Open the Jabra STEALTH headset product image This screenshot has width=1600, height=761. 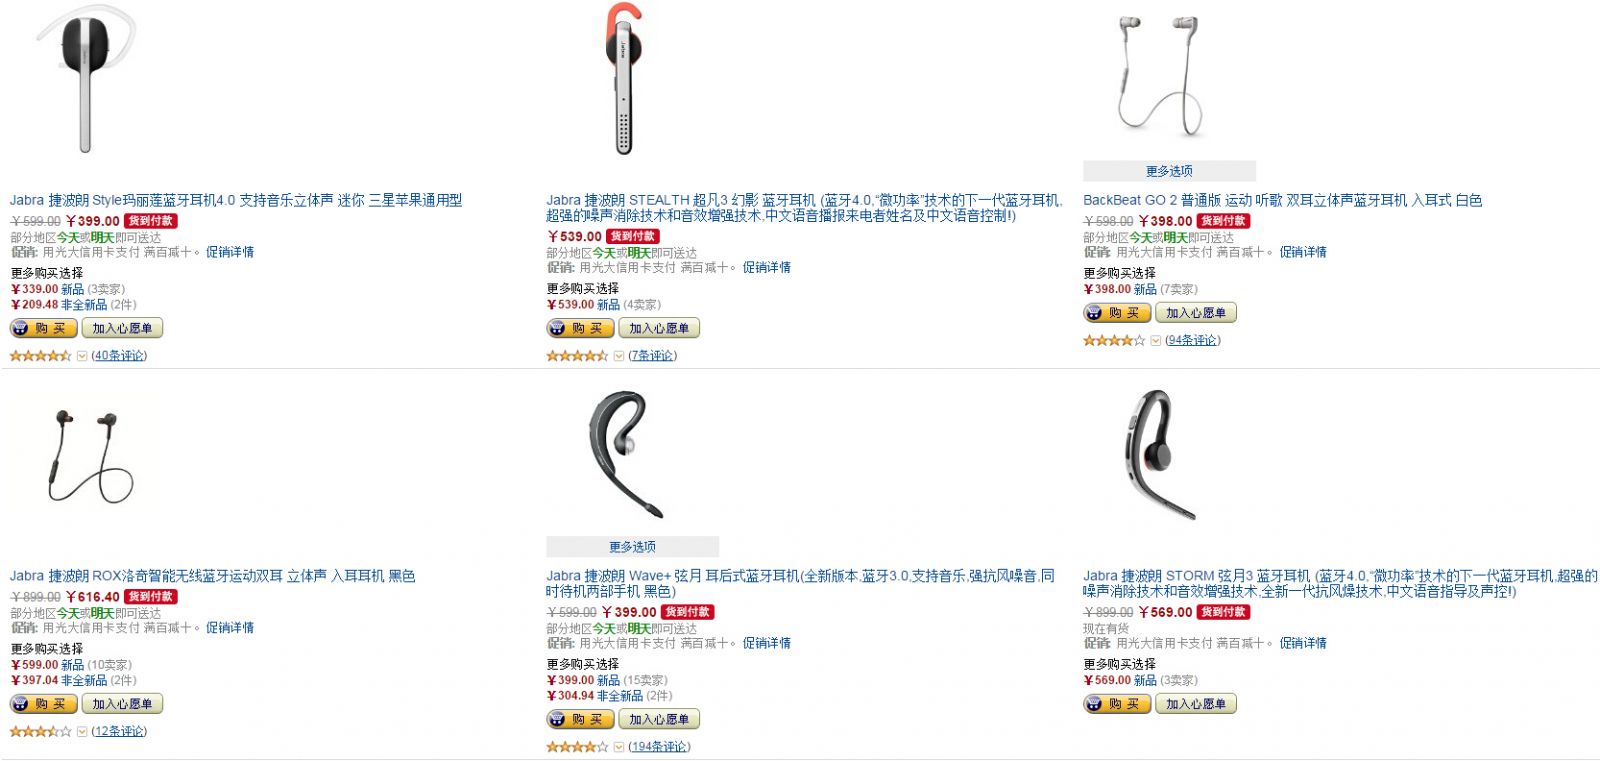click(x=624, y=78)
